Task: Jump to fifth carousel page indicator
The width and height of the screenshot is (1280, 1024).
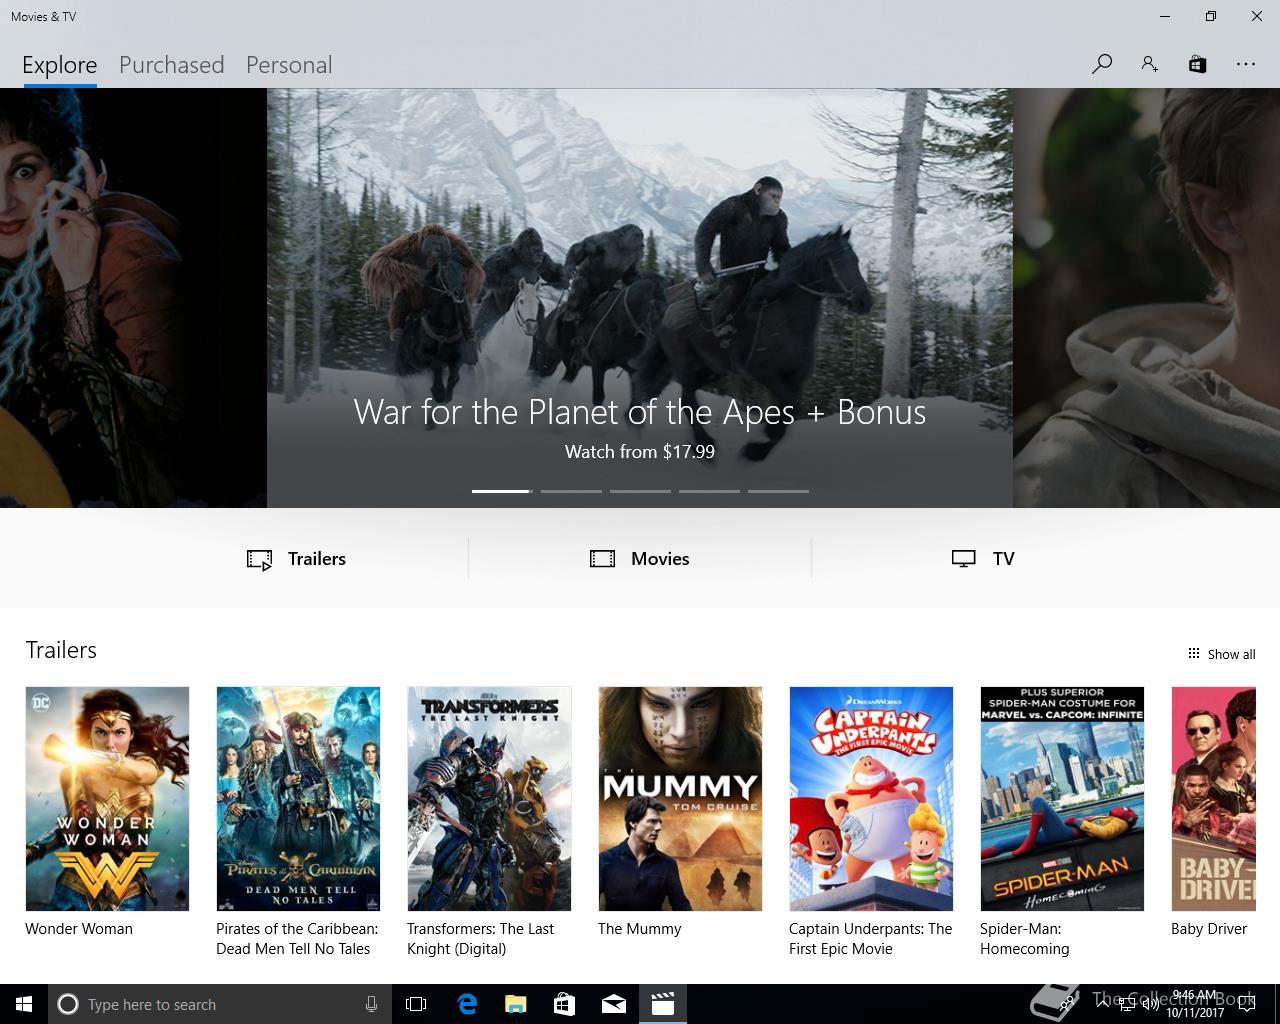Action: pos(778,491)
